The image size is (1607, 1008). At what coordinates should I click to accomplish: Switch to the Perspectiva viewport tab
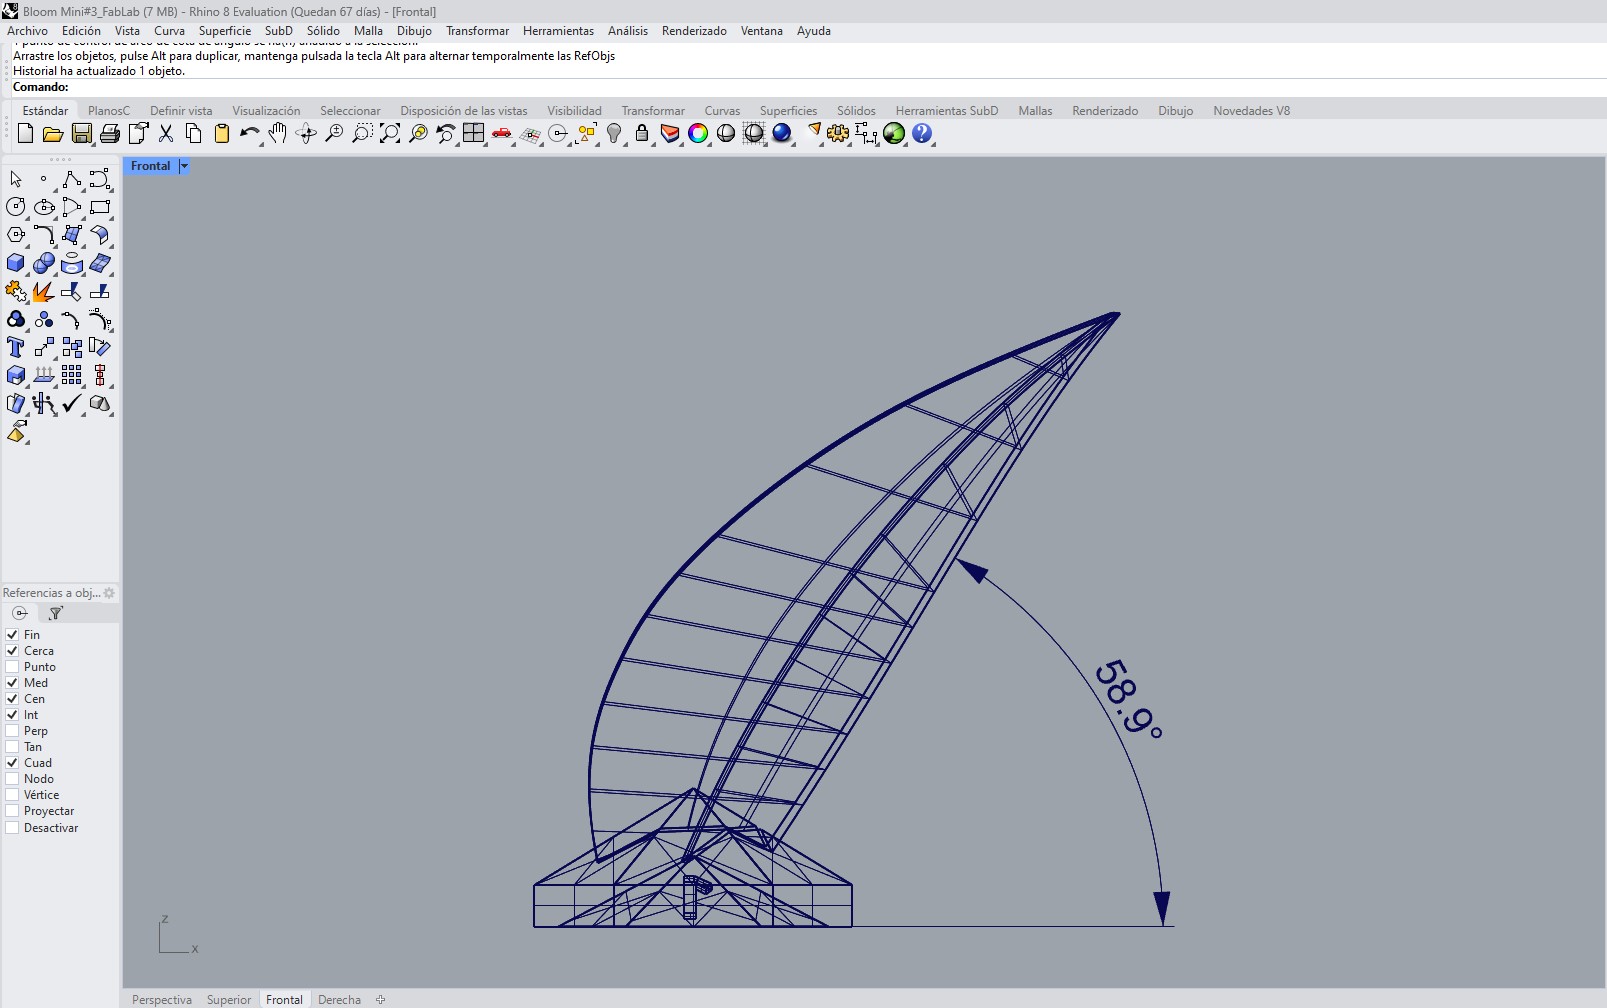(162, 1000)
